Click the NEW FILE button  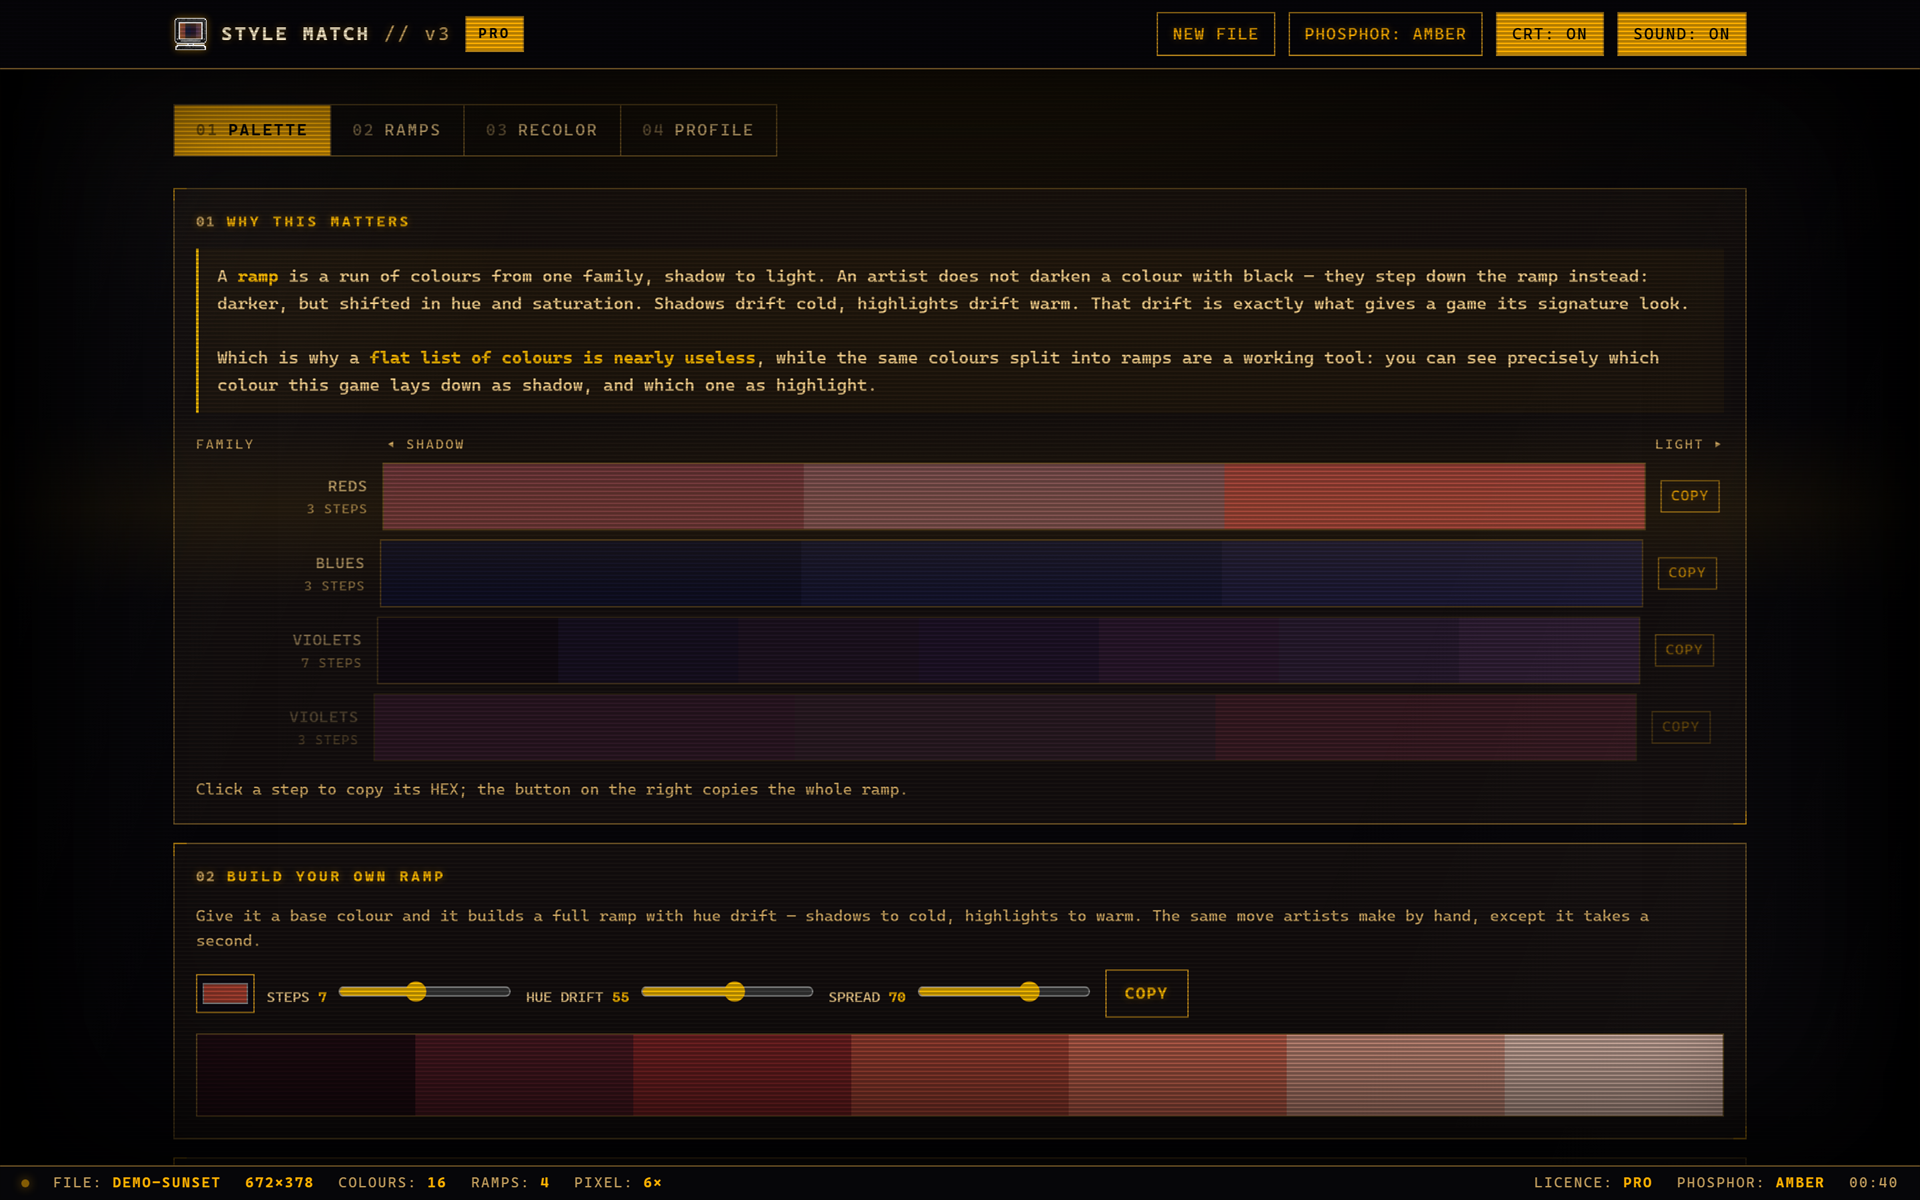[1215, 34]
